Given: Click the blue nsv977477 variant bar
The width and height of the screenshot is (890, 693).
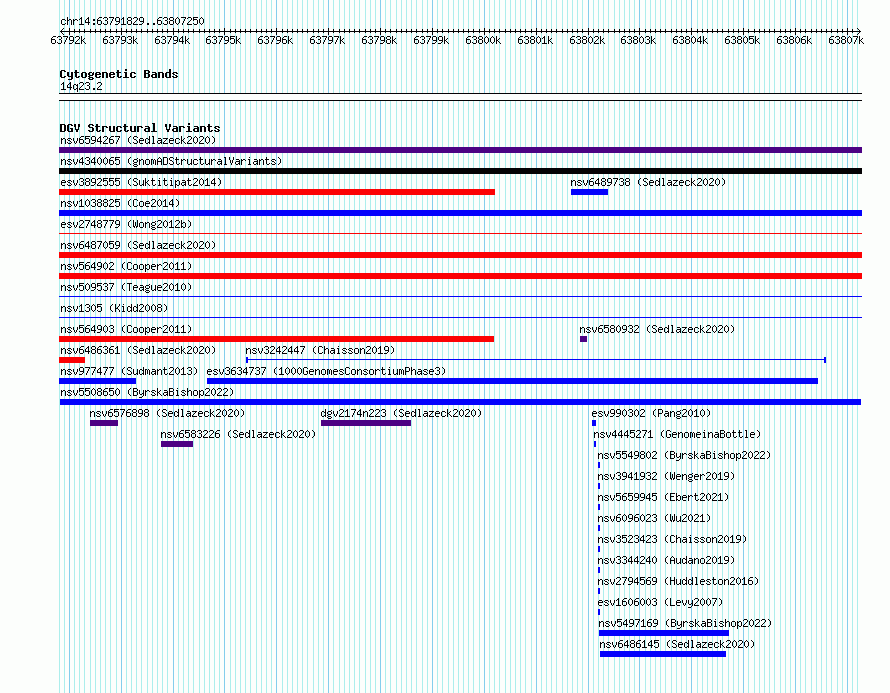Looking at the screenshot, I should point(98,381).
